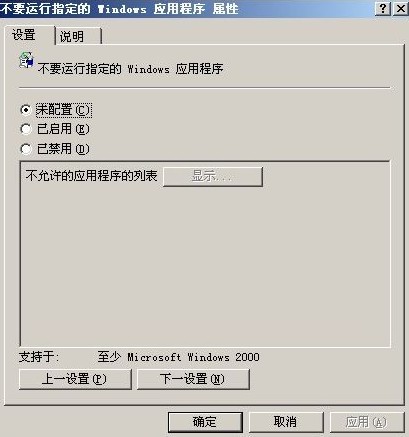
Task: Select the 未配置 (C) radio option
Action: coord(56,110)
